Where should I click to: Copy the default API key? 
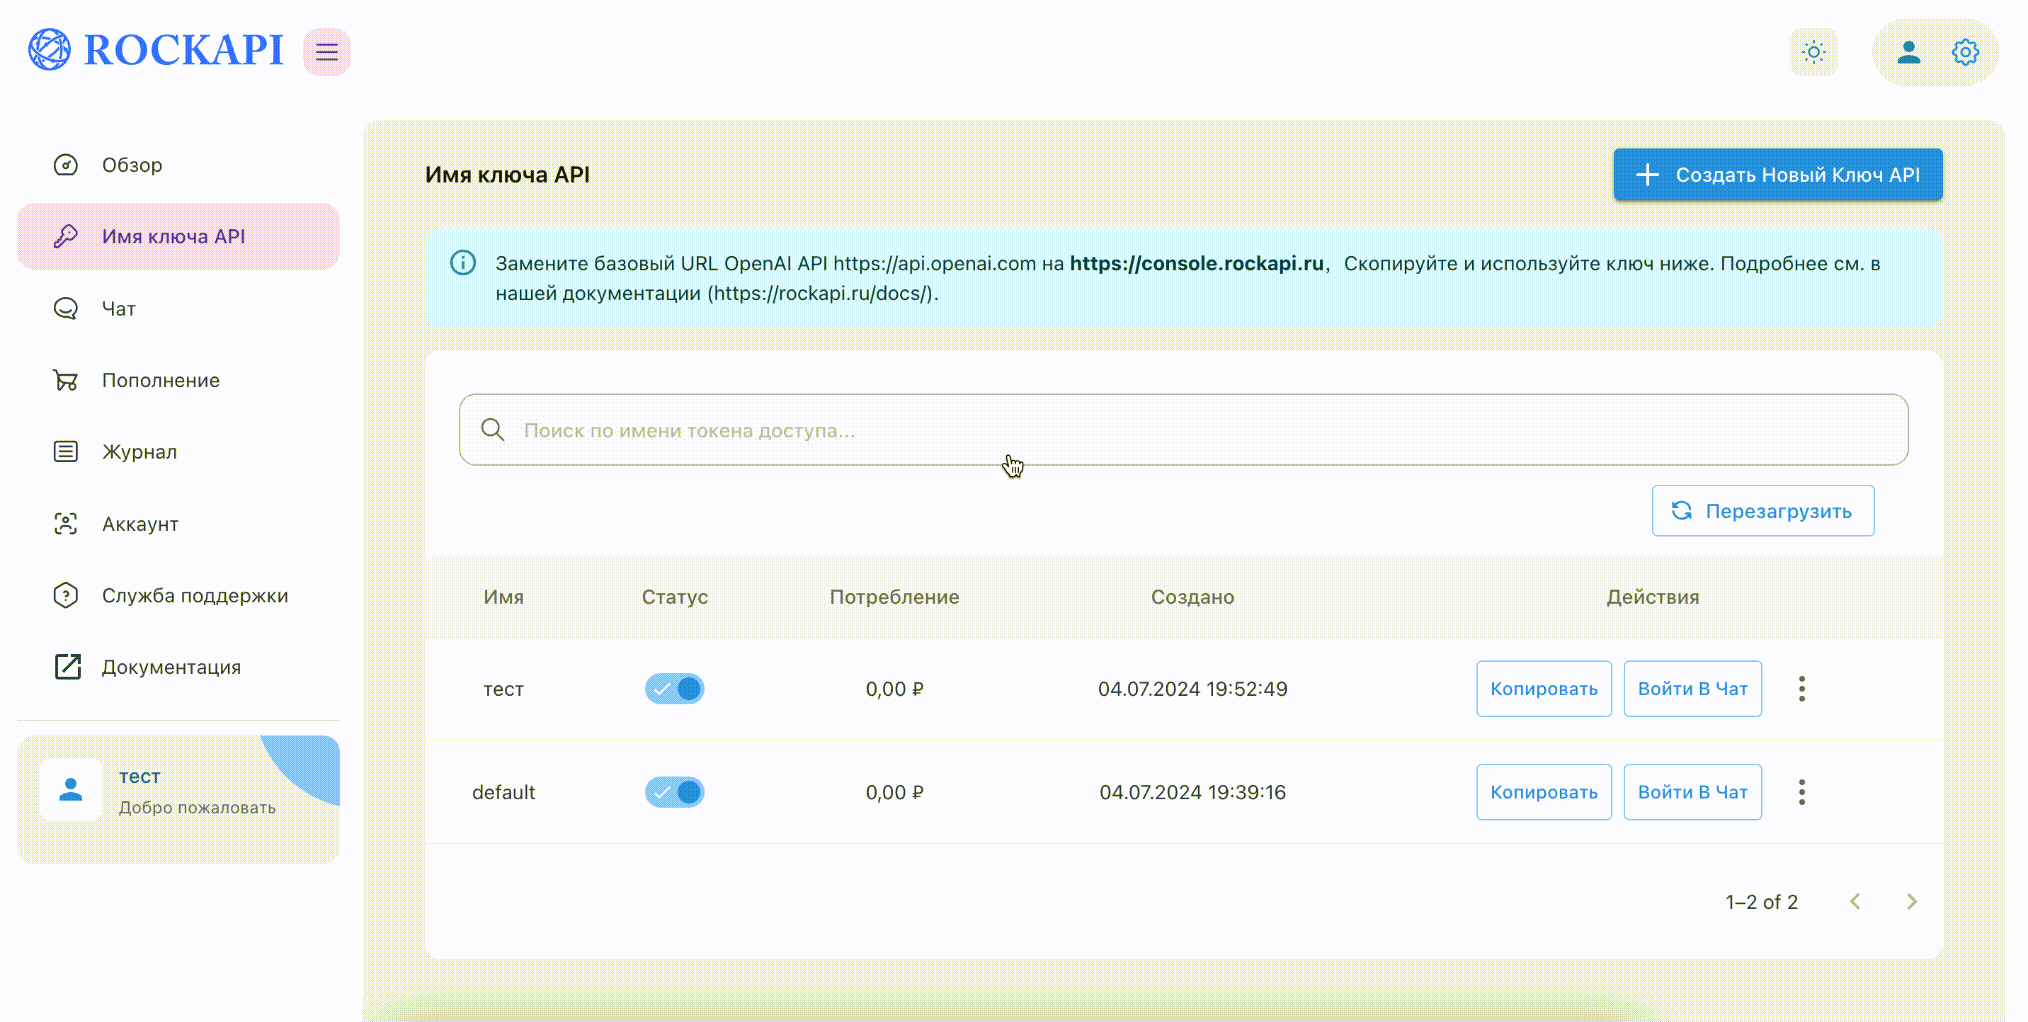point(1544,792)
